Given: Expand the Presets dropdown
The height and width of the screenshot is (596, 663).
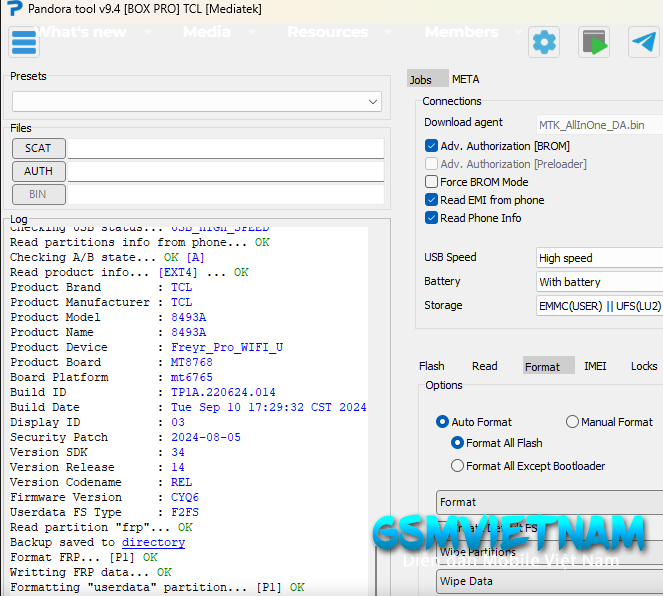Looking at the screenshot, I should pos(373,102).
